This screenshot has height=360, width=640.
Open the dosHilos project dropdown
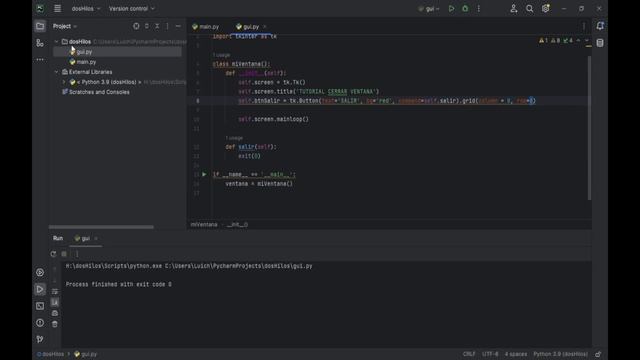(86, 9)
